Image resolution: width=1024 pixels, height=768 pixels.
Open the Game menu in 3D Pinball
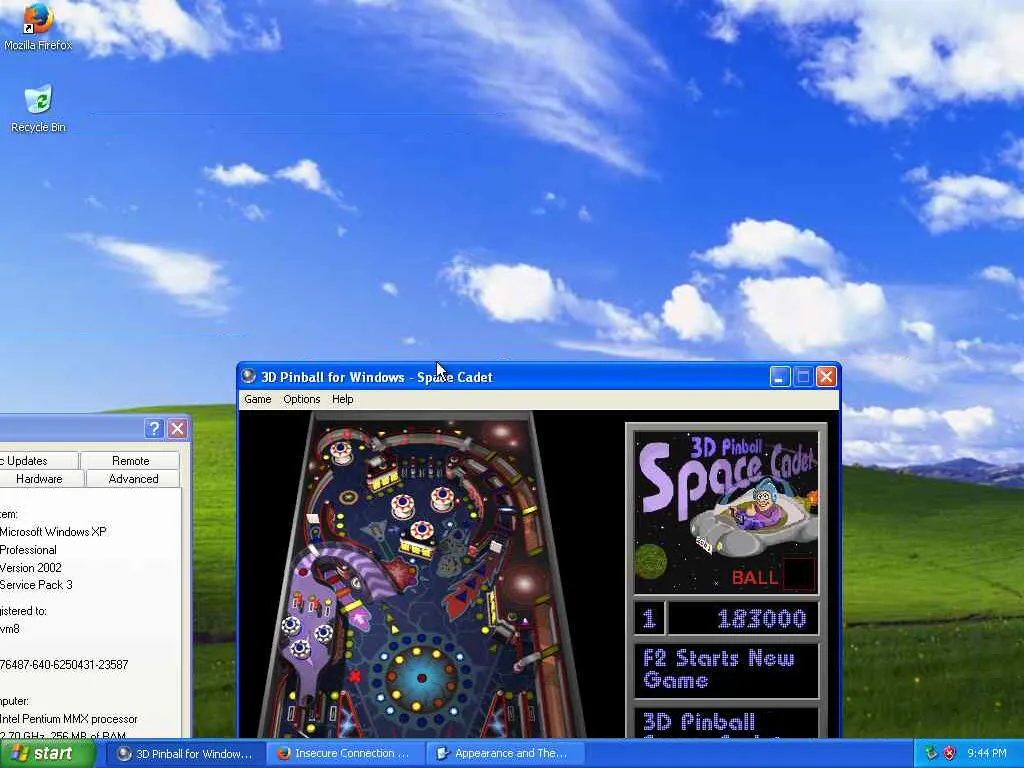pyautogui.click(x=257, y=399)
